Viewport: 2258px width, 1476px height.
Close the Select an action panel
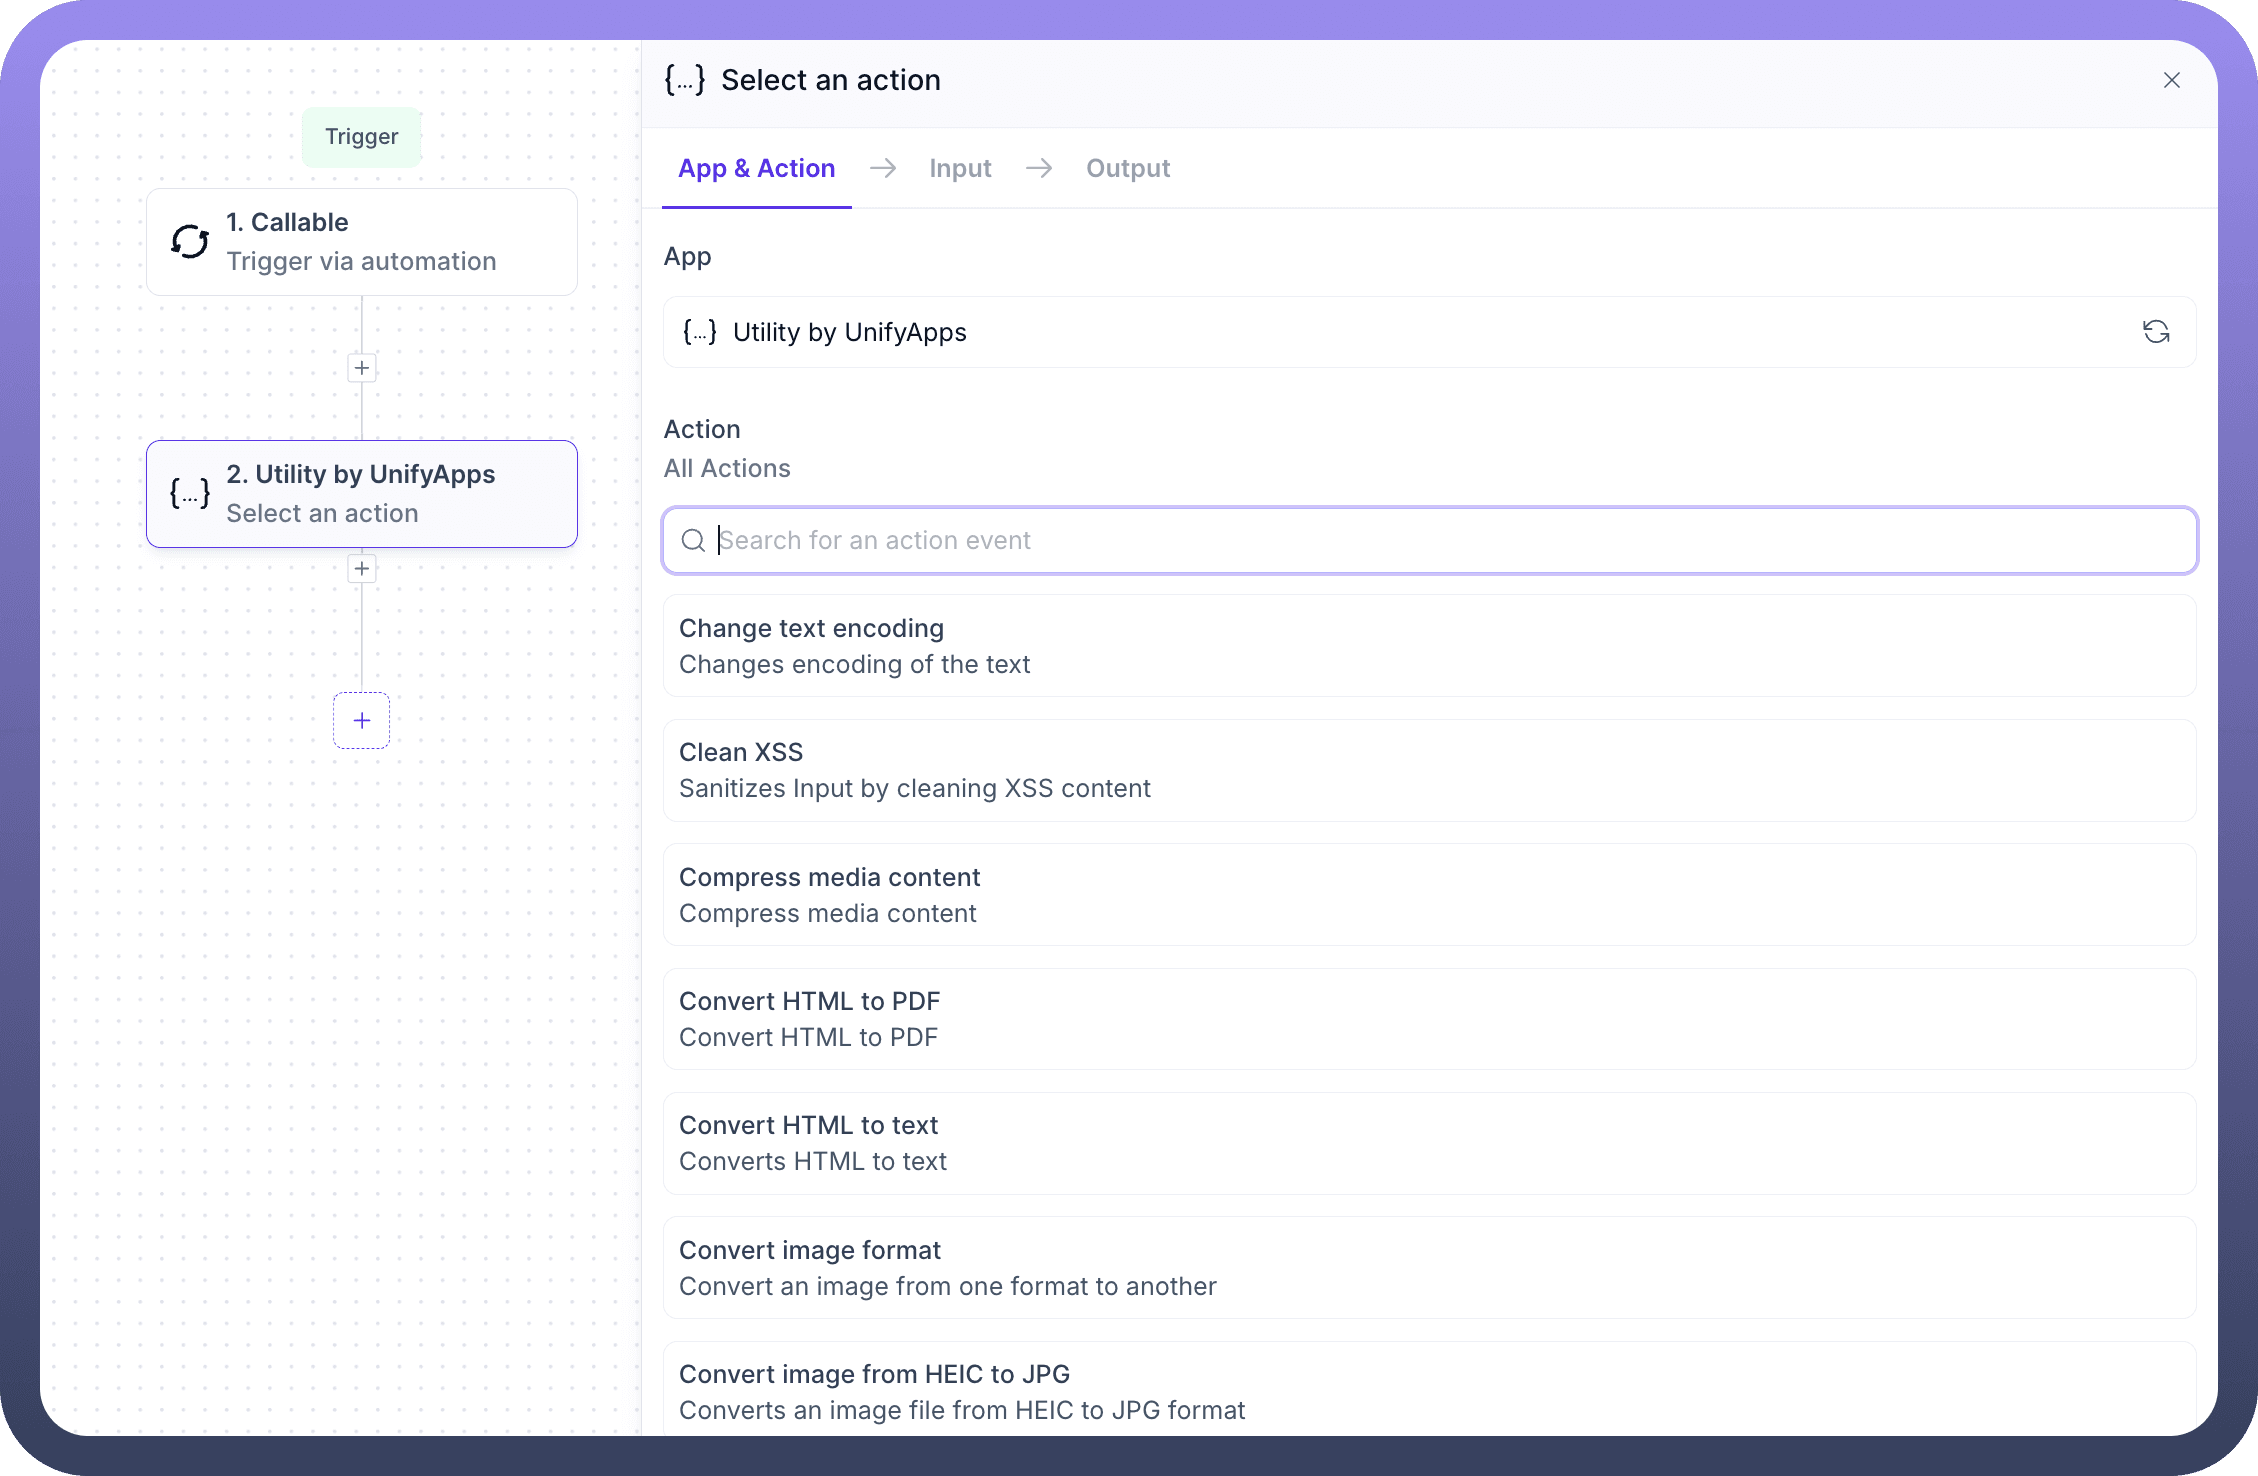pos(2171,80)
